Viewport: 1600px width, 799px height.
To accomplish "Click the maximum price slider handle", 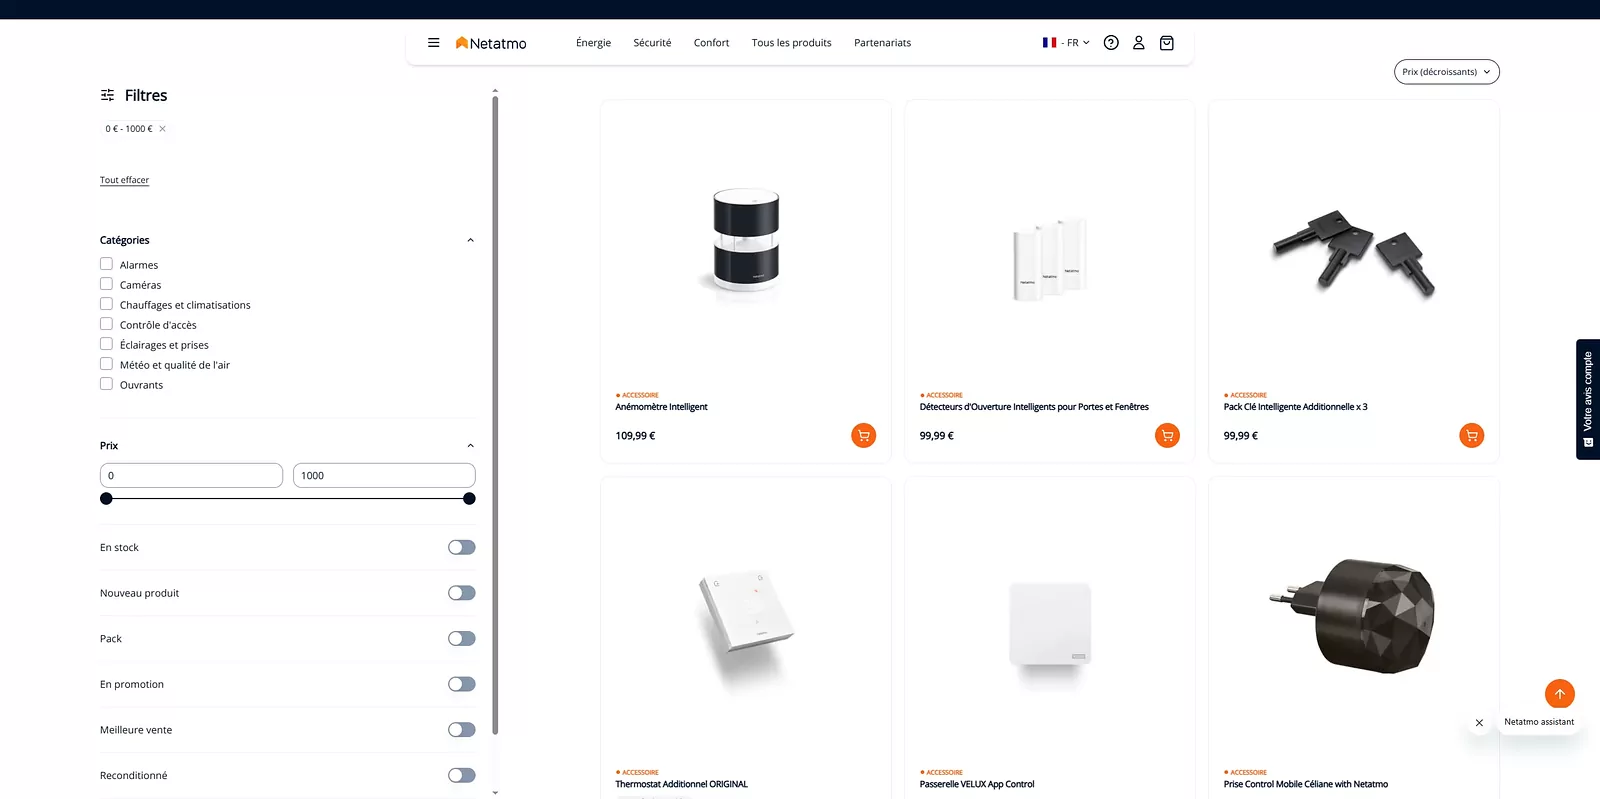I will click(469, 499).
